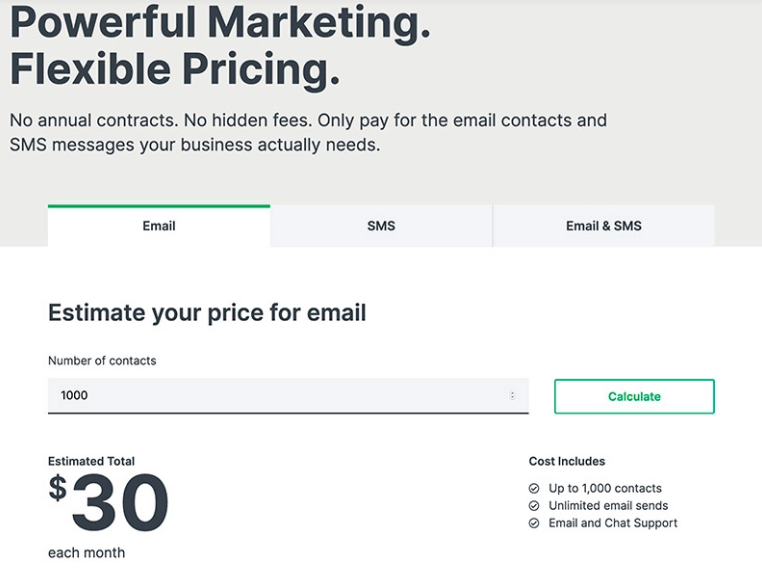Click the checkmark icon beside Email and Chat Support
Image resolution: width=762 pixels, height=584 pixels.
(x=534, y=523)
